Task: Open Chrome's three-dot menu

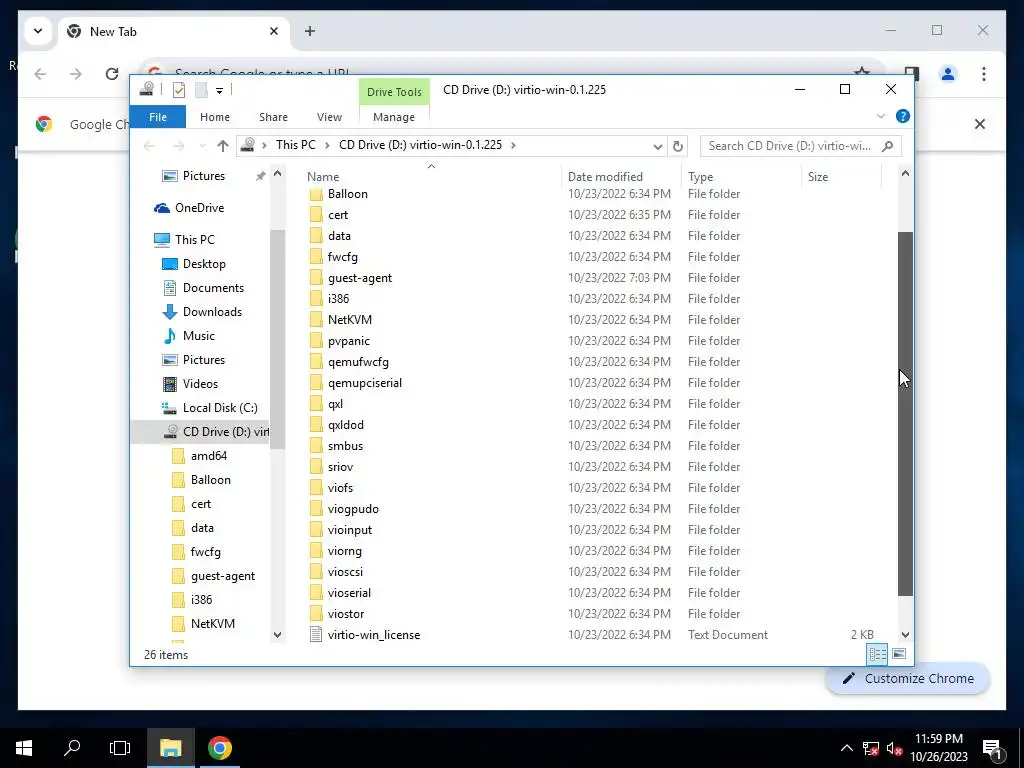Action: [x=984, y=74]
